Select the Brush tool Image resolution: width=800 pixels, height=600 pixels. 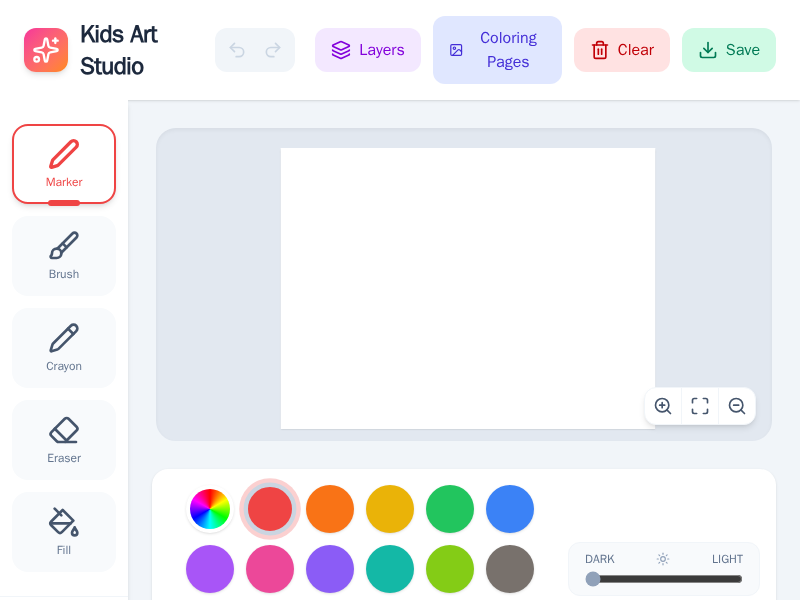[x=64, y=255]
